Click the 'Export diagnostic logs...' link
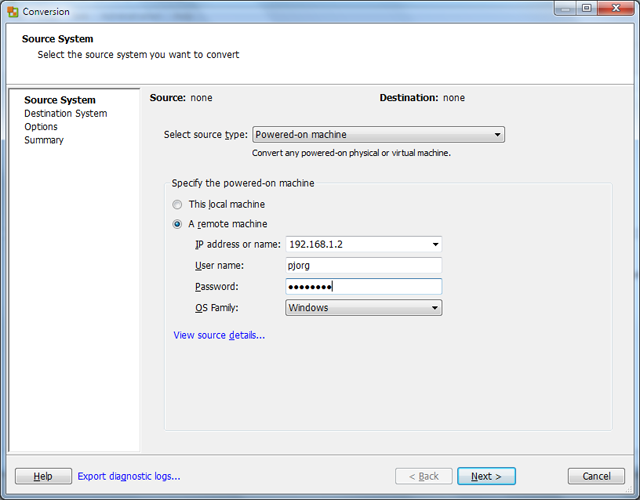 point(129,476)
